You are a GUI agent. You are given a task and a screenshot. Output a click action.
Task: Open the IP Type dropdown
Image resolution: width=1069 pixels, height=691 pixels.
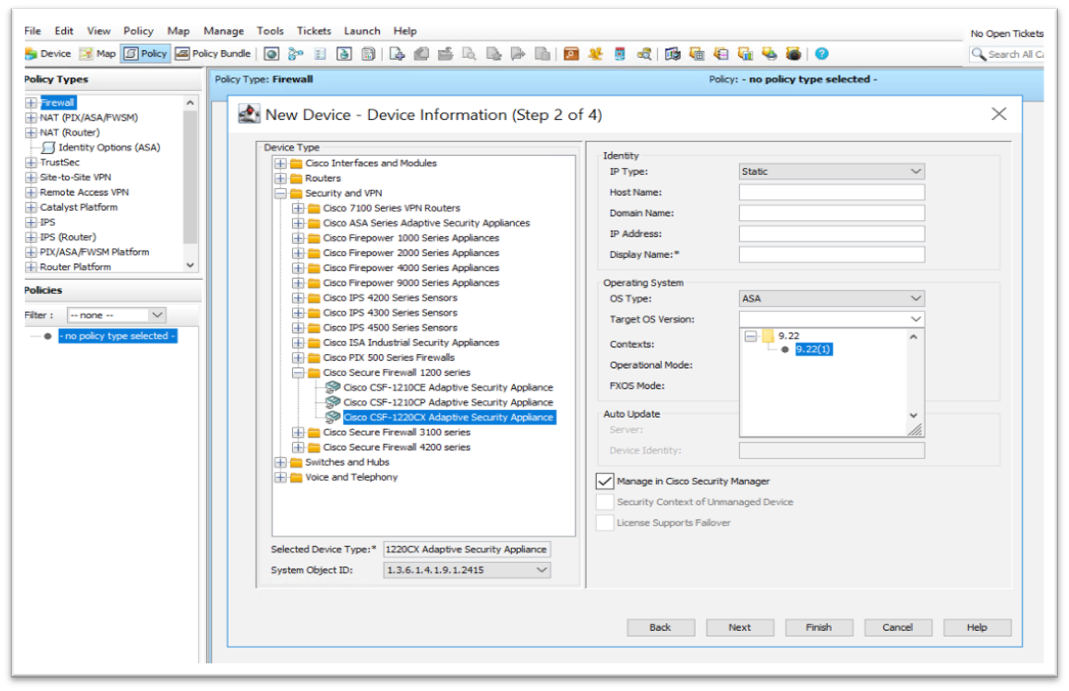917,171
